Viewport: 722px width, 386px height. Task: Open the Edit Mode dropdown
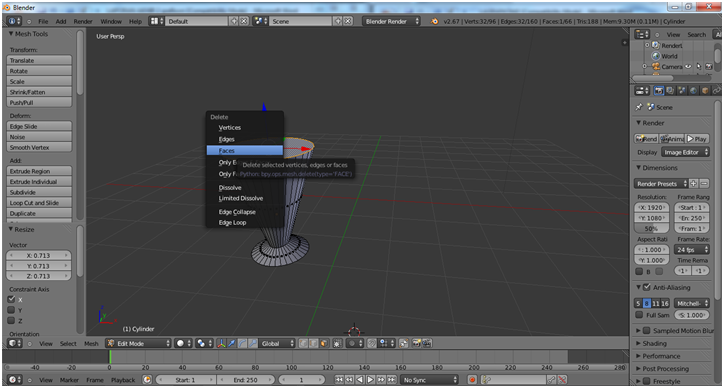point(138,343)
